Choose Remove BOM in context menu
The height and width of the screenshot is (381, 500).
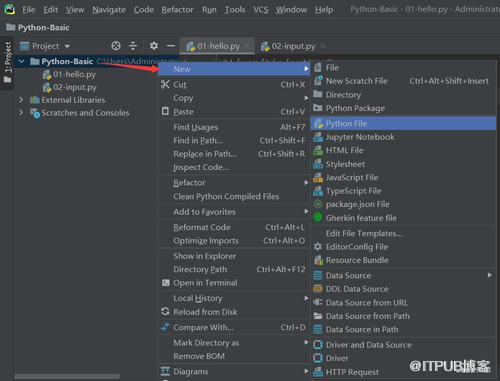pos(233,356)
